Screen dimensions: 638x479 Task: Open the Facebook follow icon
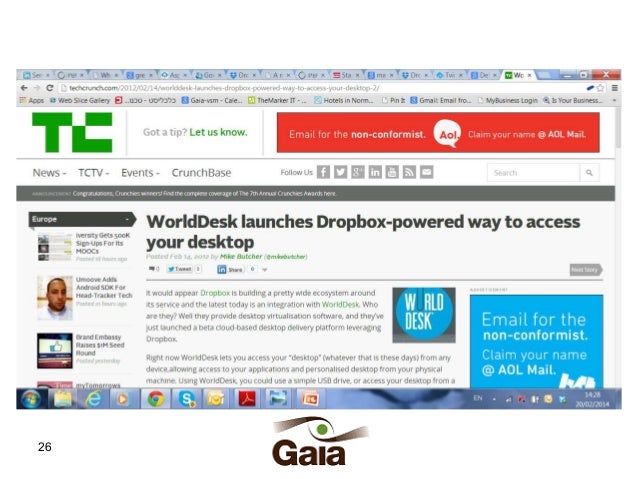click(323, 172)
